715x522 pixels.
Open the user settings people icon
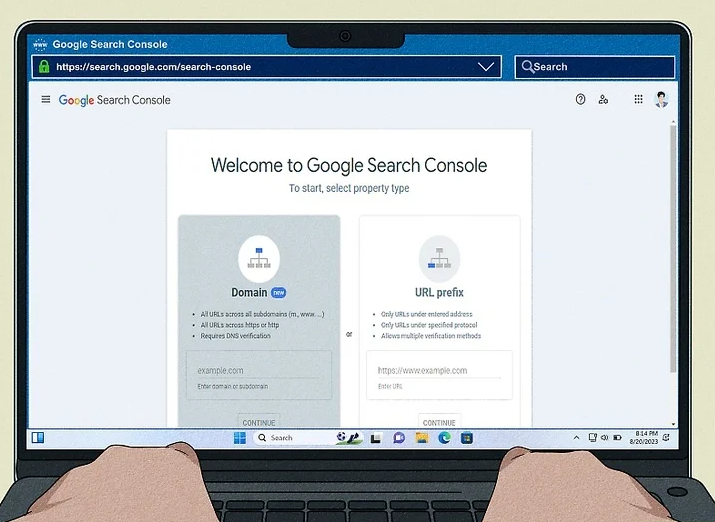point(603,99)
